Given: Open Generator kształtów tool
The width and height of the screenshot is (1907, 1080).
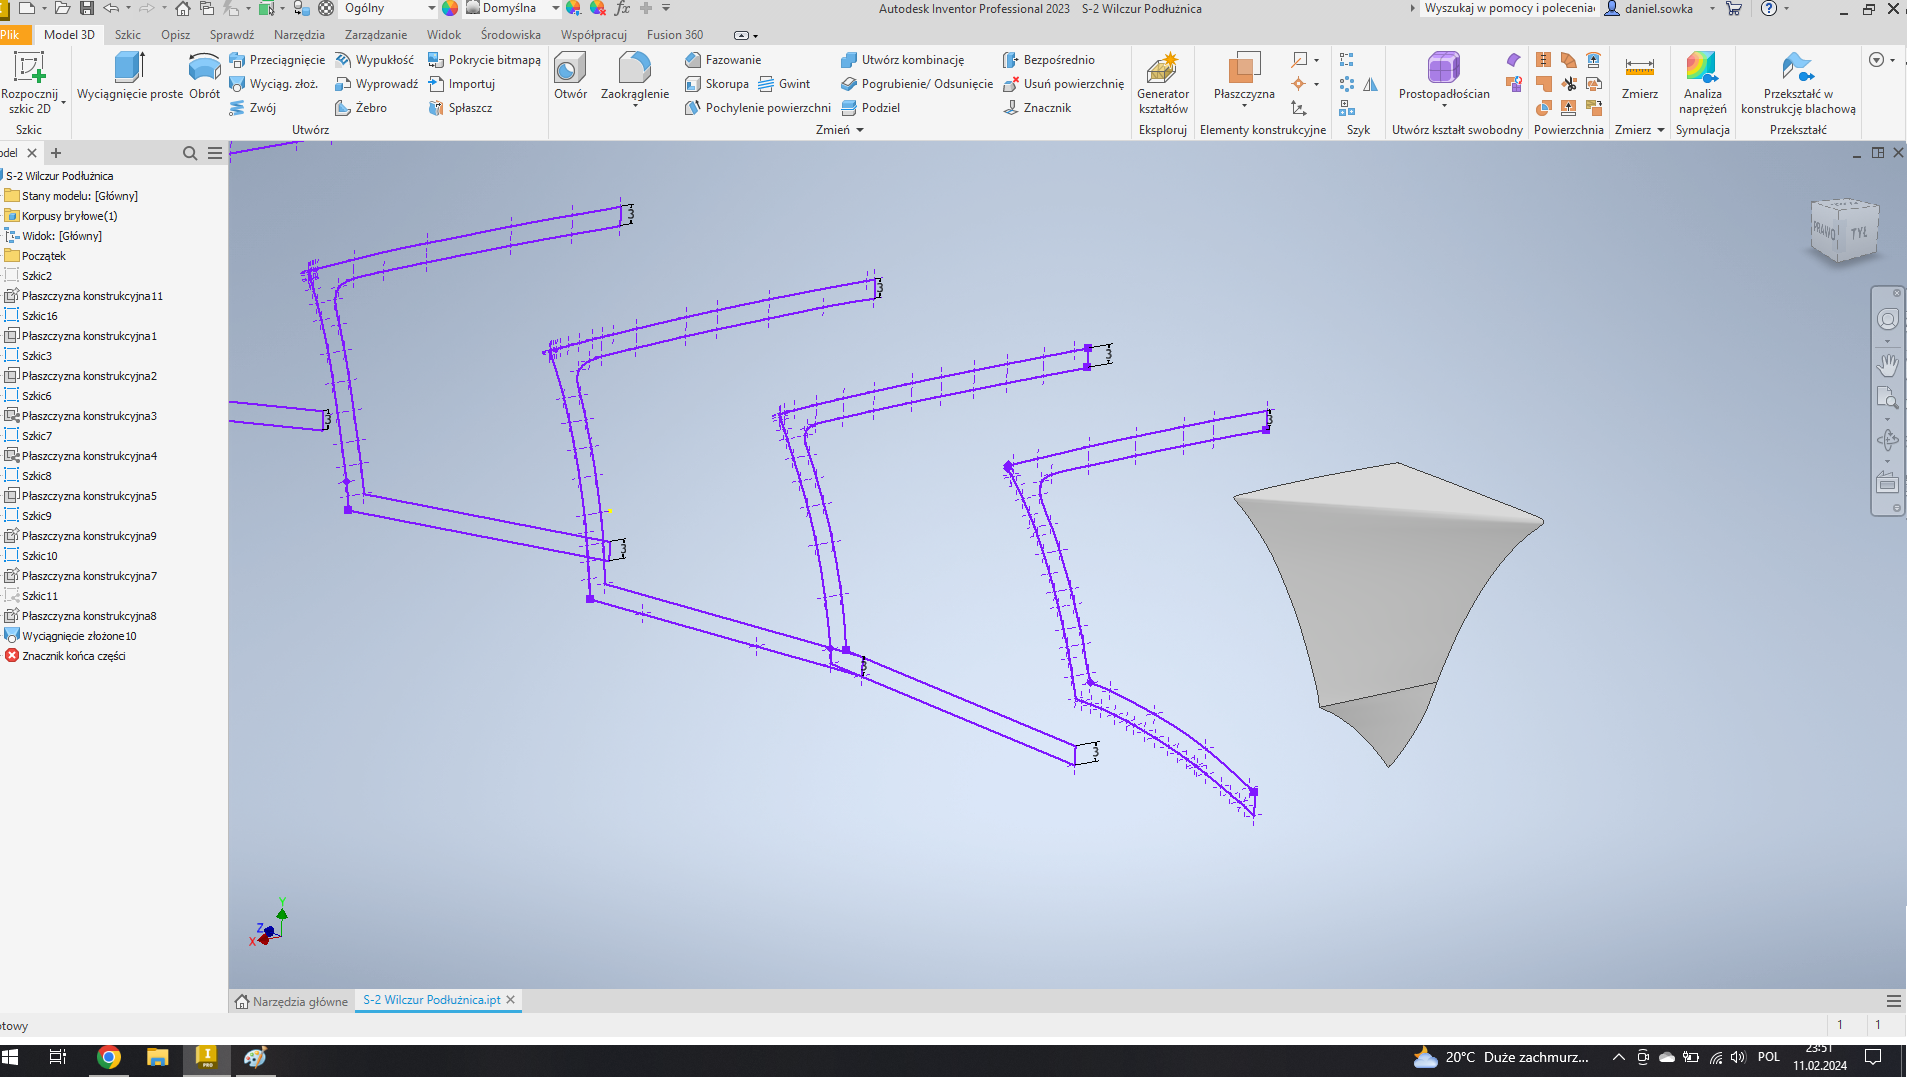Looking at the screenshot, I should click(x=1163, y=83).
